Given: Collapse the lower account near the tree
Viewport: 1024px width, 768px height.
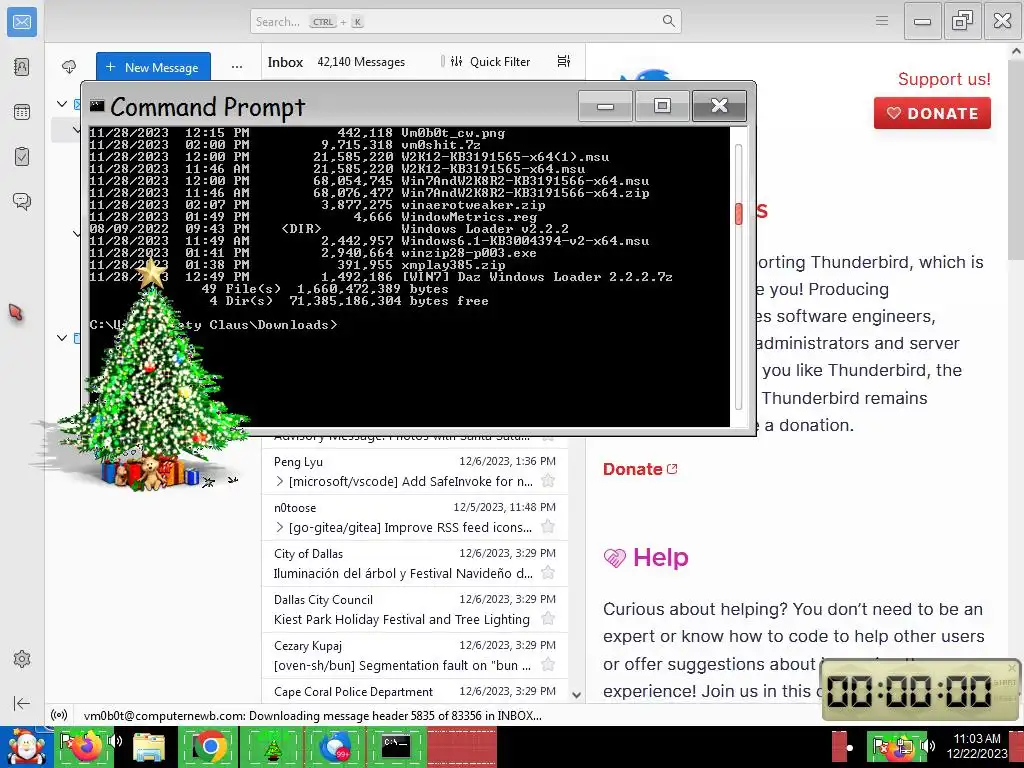Looking at the screenshot, I should point(62,338).
